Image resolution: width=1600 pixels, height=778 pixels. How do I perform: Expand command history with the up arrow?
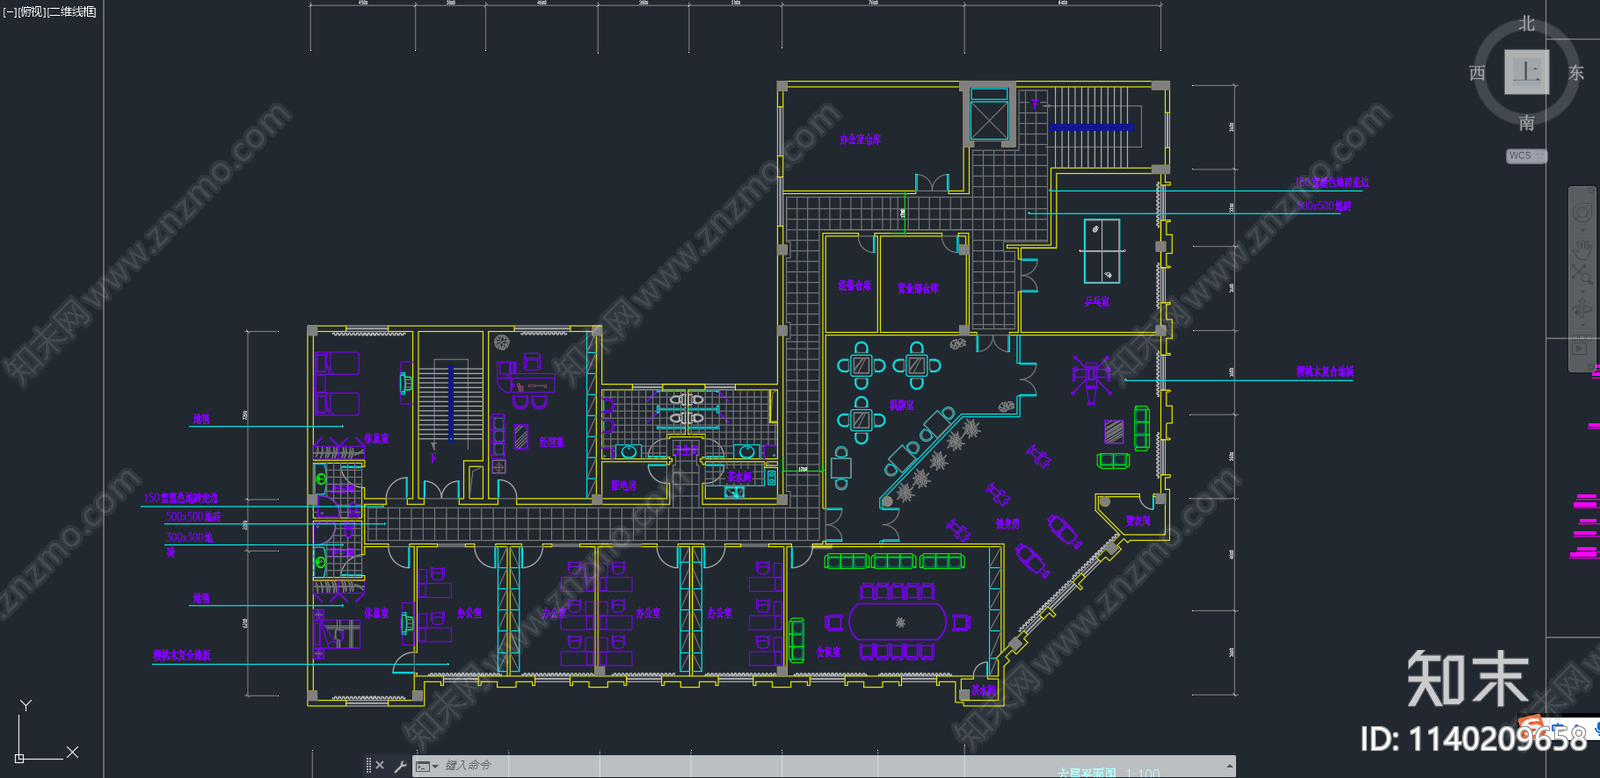pos(1229,766)
